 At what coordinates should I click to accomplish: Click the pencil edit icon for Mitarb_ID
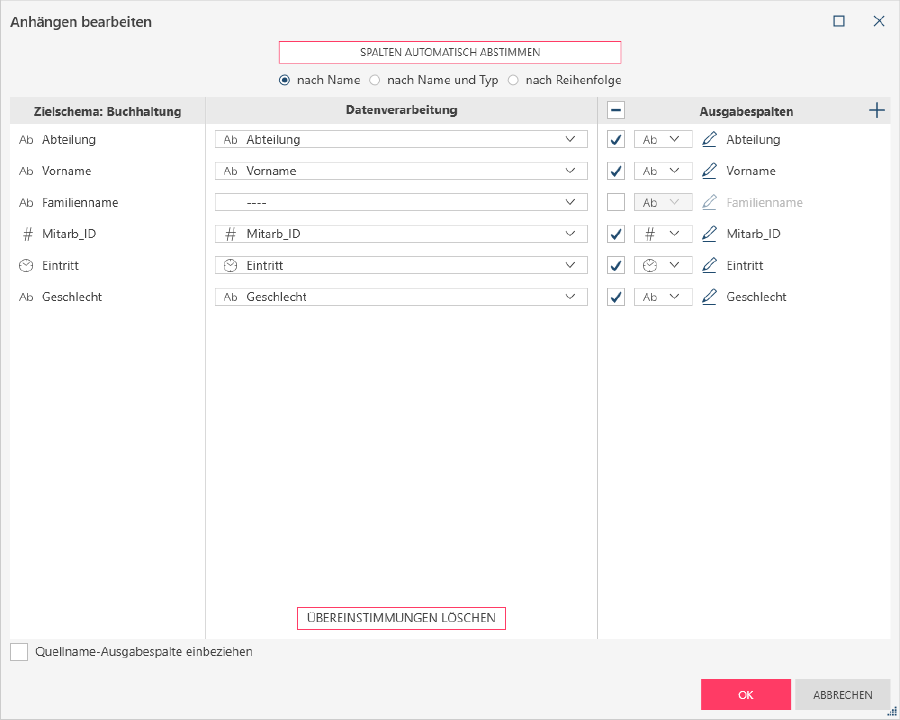click(710, 234)
